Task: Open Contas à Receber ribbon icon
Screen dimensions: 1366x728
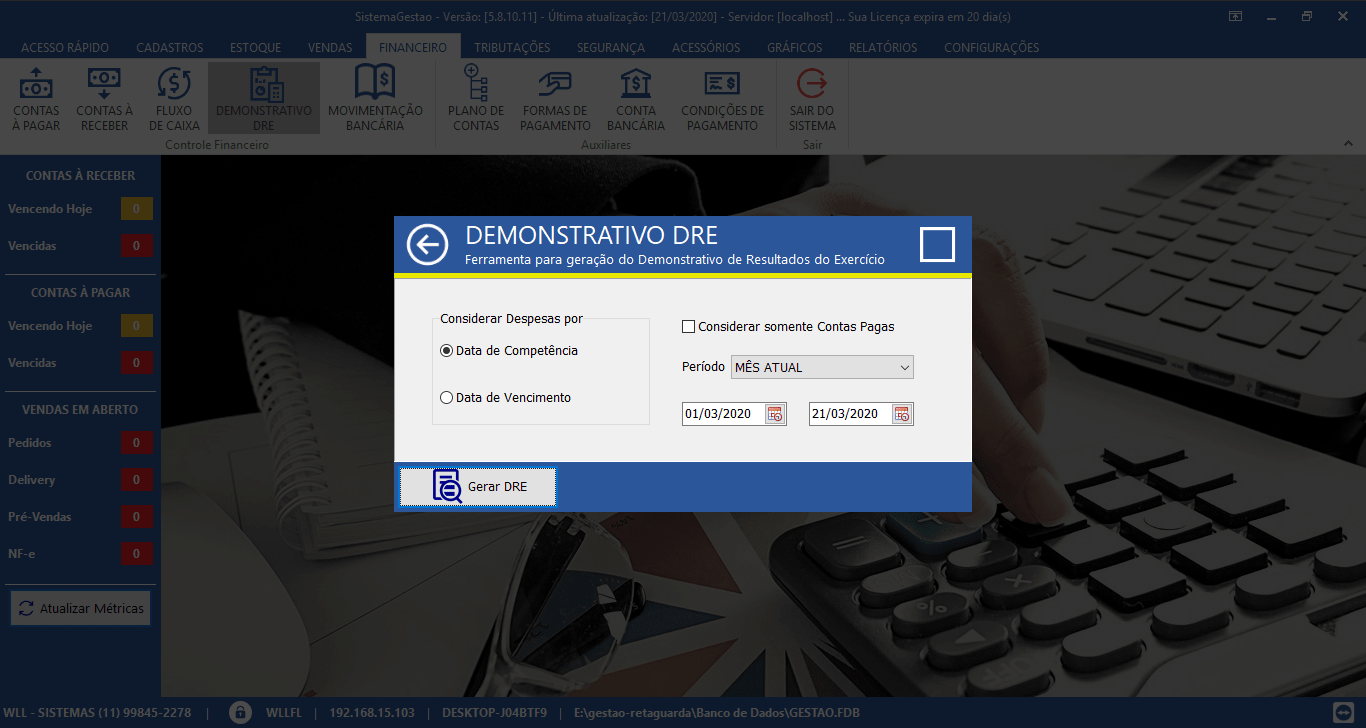Action: 104,99
